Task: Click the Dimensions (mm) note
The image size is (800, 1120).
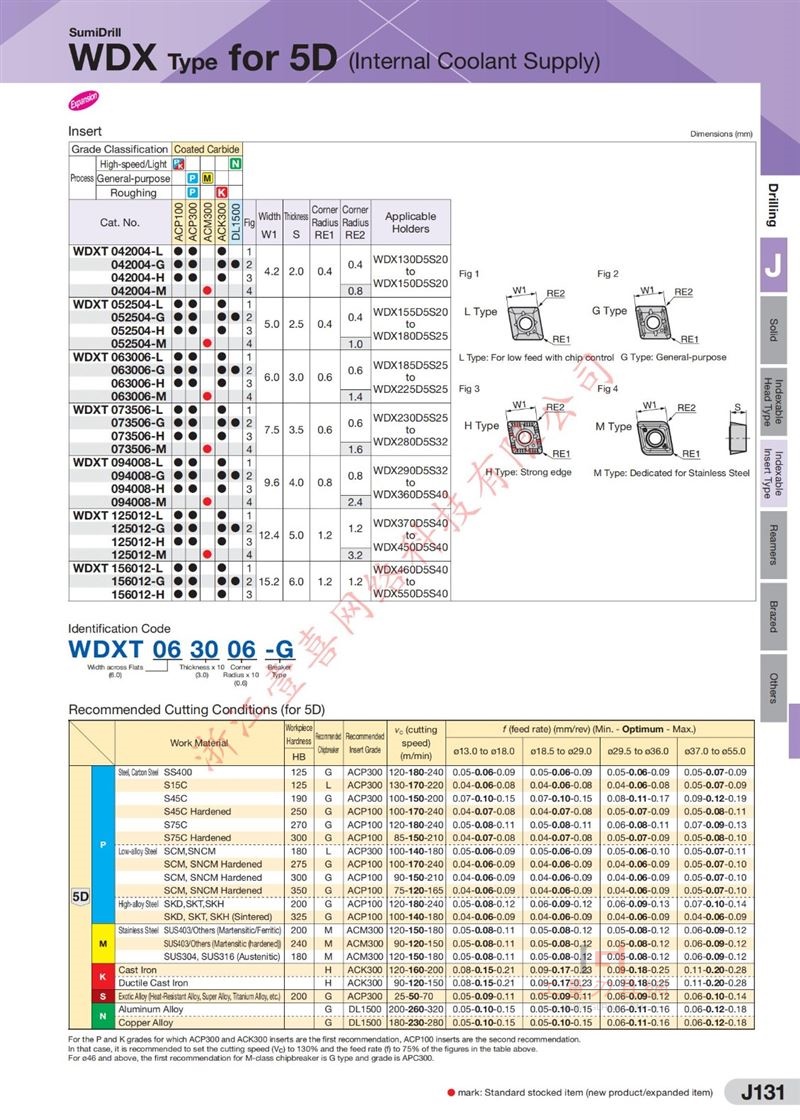Action: coord(721,134)
